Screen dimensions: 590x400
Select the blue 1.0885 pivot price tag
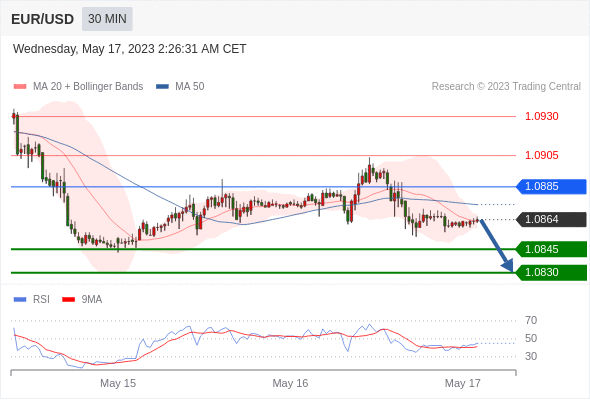pyautogui.click(x=551, y=187)
